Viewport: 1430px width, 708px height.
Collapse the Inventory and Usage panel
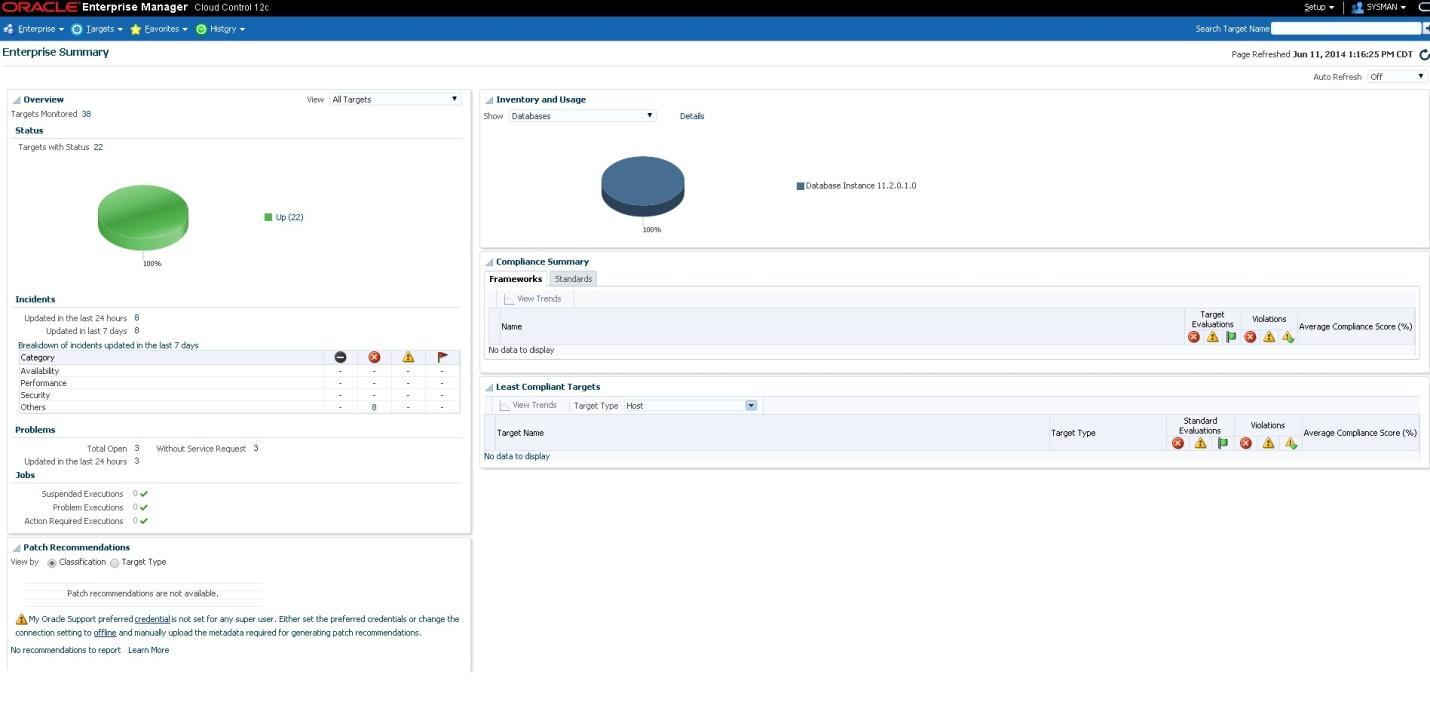[489, 100]
